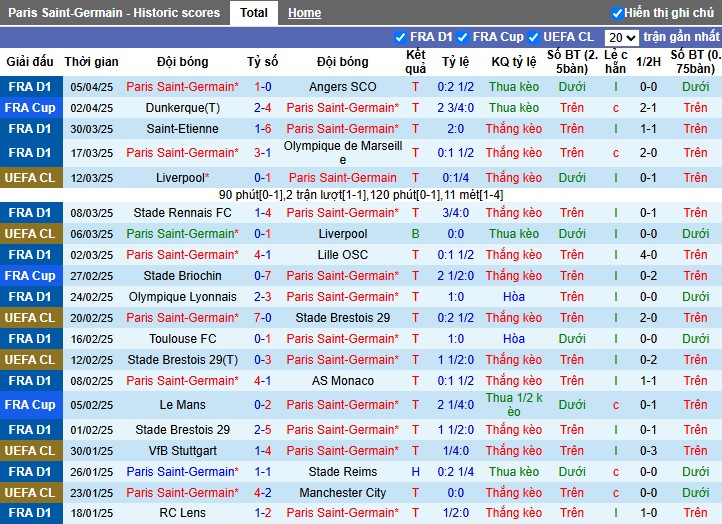Click the 0-7 score of Stade Briochin match
Image resolution: width=722 pixels, height=524 pixels.
[x=262, y=276]
